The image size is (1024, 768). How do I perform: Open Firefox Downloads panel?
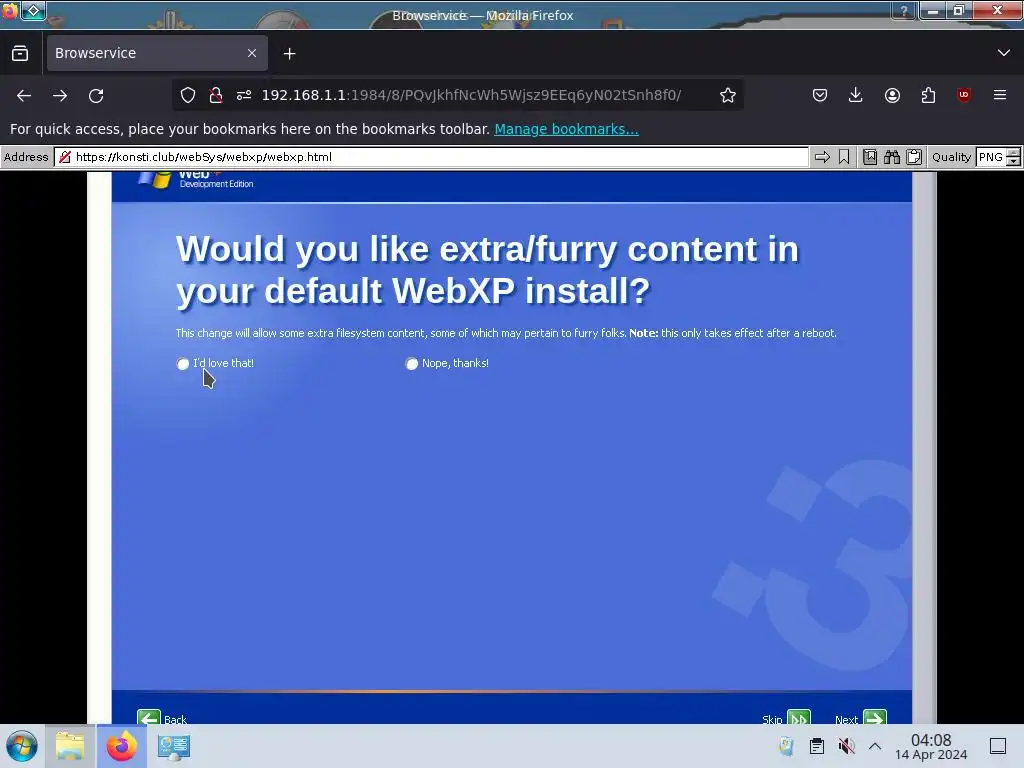pos(856,95)
